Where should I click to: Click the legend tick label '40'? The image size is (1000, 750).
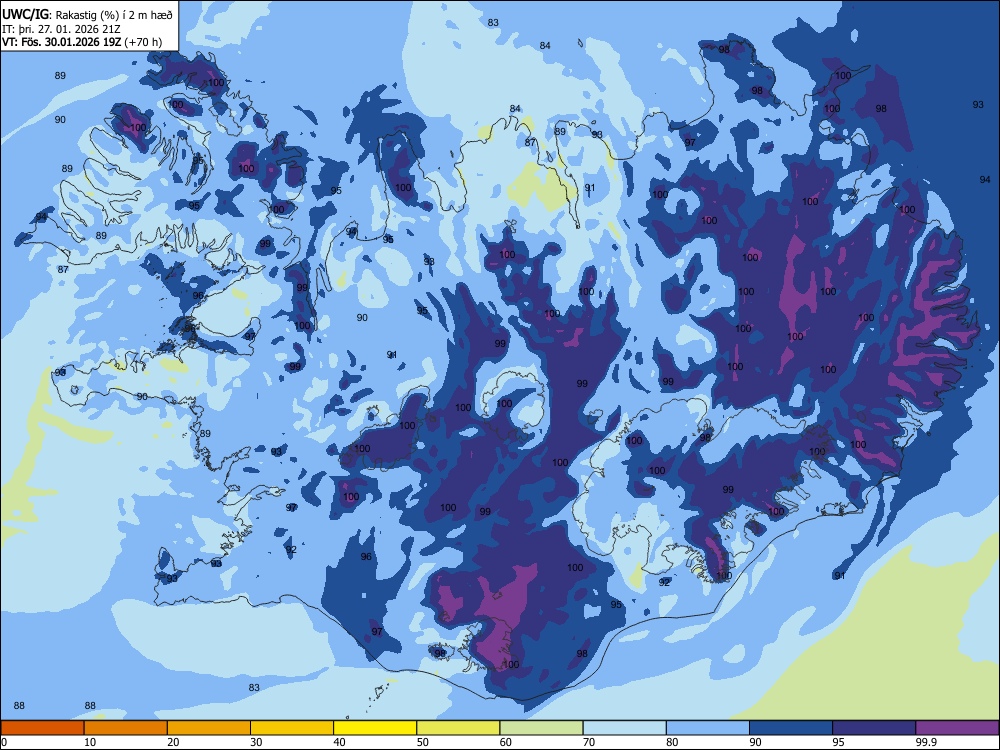point(339,742)
